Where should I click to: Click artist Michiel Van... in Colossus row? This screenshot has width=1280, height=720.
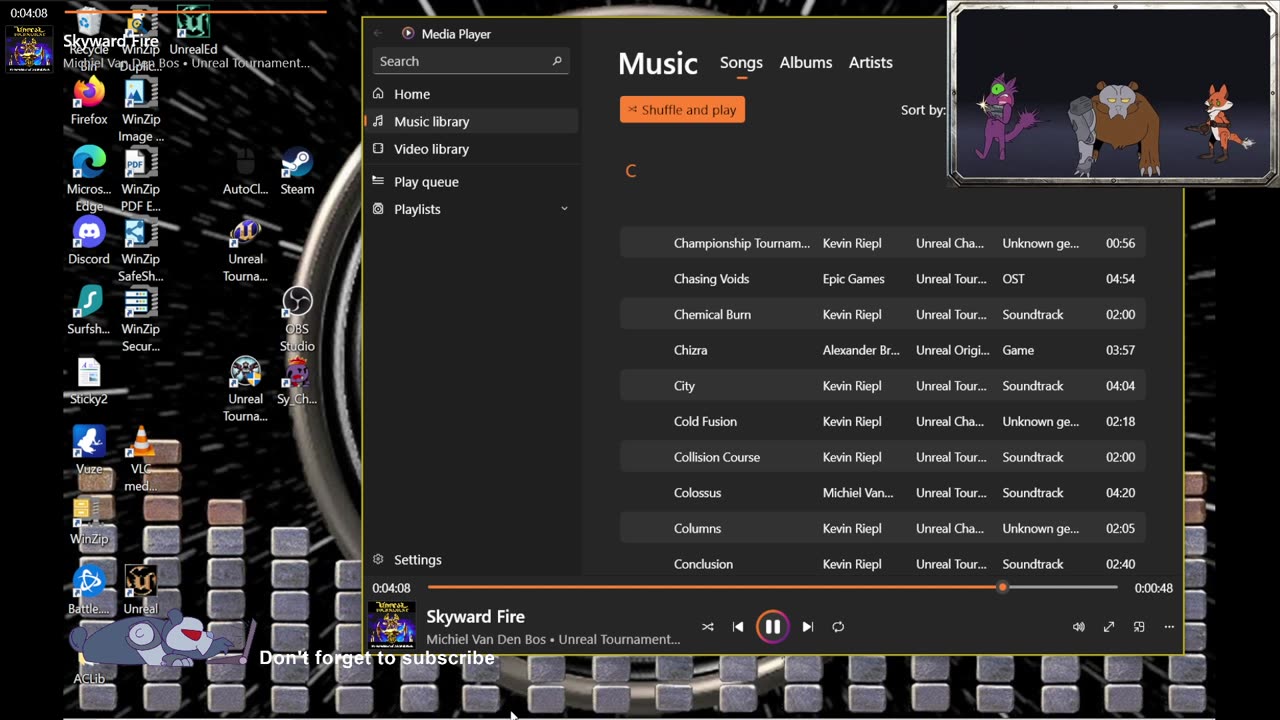point(858,493)
